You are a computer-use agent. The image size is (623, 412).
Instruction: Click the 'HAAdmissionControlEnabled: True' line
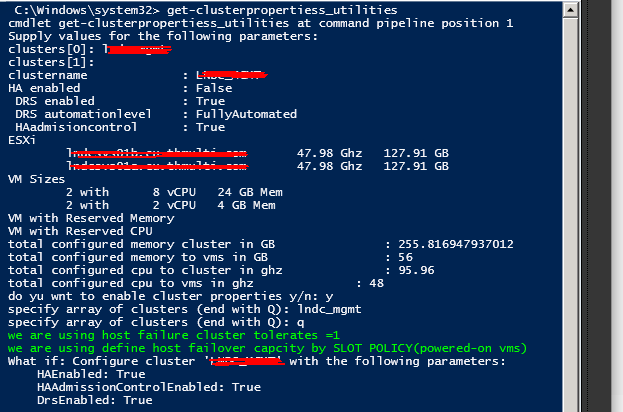[149, 387]
